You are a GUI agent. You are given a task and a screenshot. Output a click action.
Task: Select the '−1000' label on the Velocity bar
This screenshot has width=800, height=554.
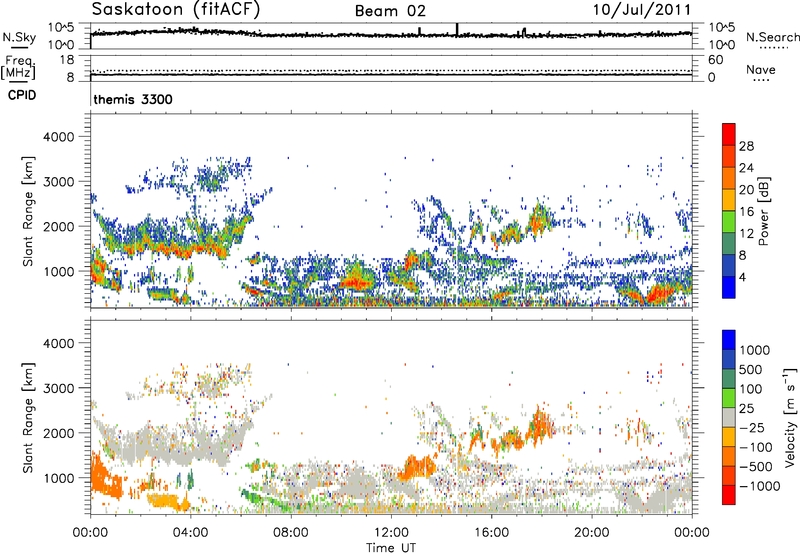click(x=759, y=486)
